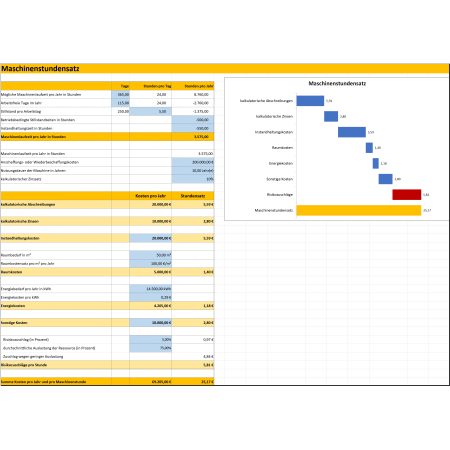Select the Energiekosten pro kWh value cell
This screenshot has height=450, width=450.
(151, 297)
